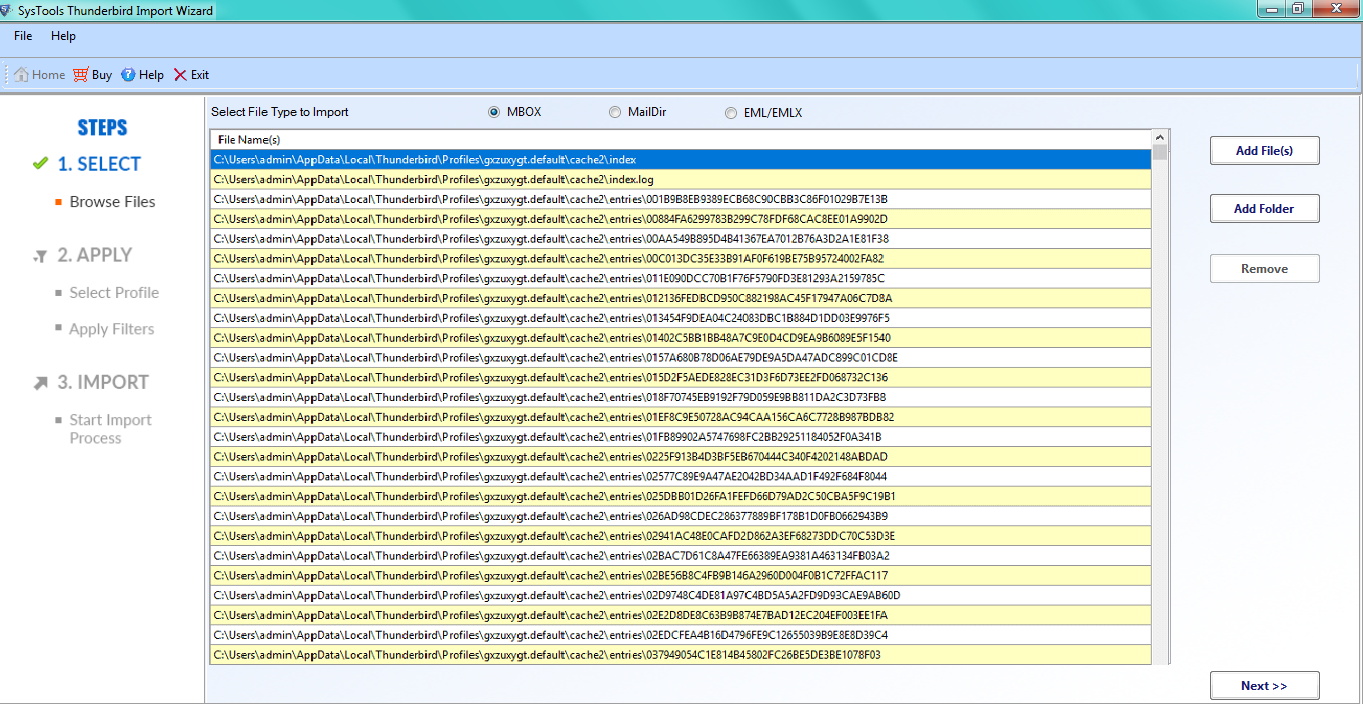
Task: Select the MBOX radio button
Action: tap(494, 112)
